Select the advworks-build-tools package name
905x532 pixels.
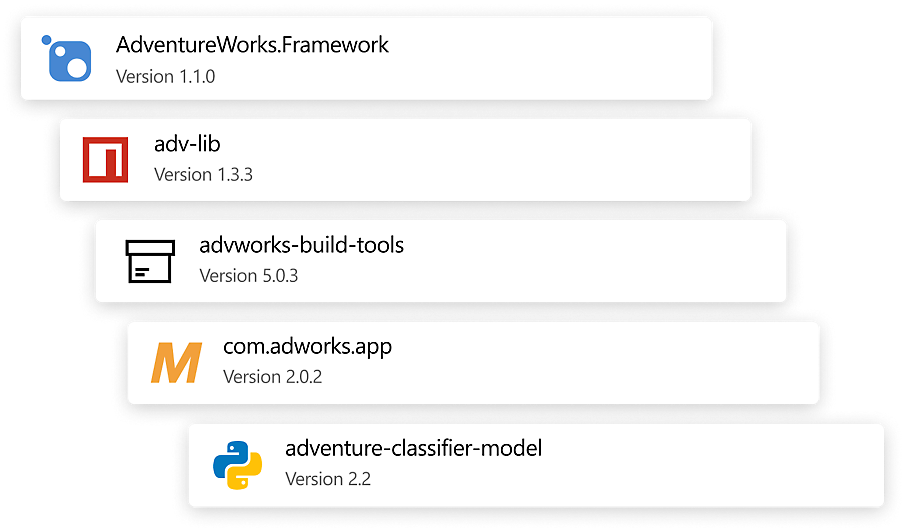[x=301, y=245]
